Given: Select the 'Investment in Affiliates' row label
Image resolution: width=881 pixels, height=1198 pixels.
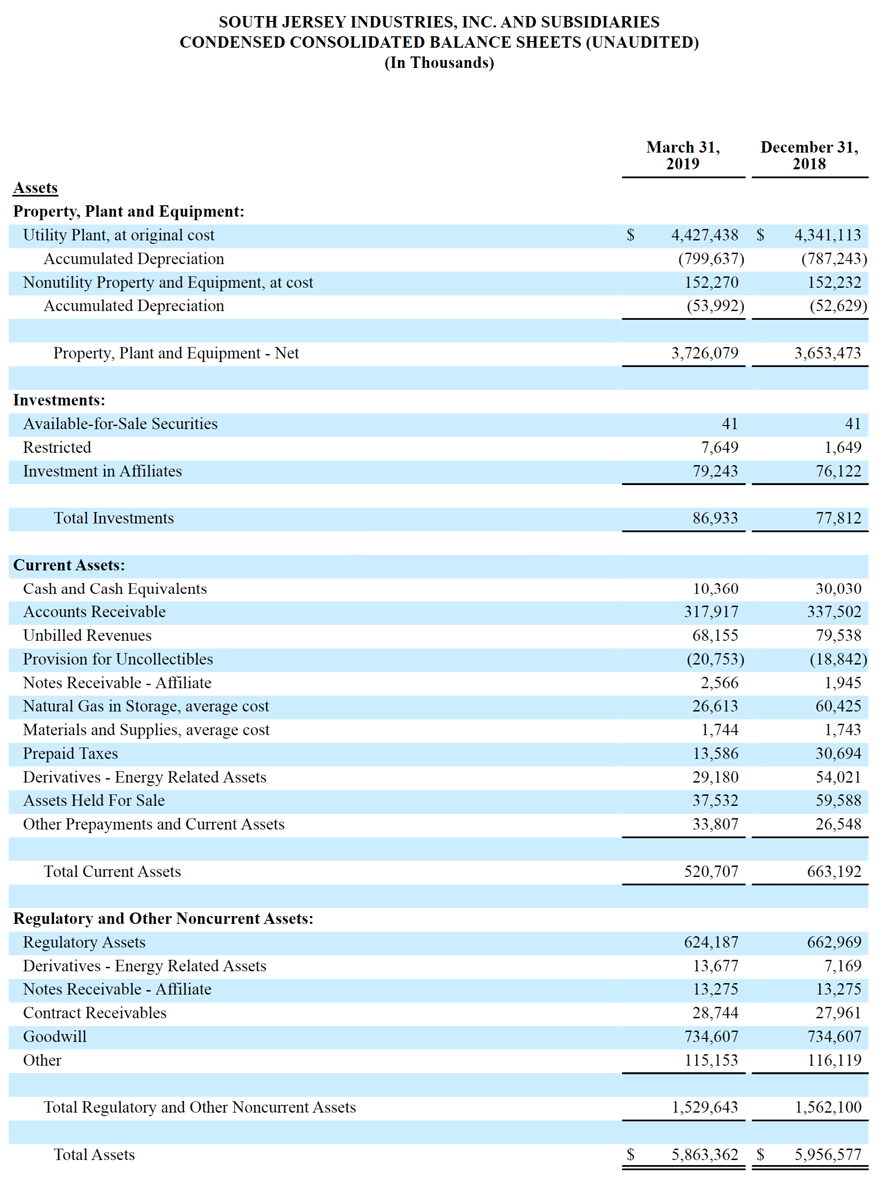Looking at the screenshot, I should pyautogui.click(x=102, y=471).
